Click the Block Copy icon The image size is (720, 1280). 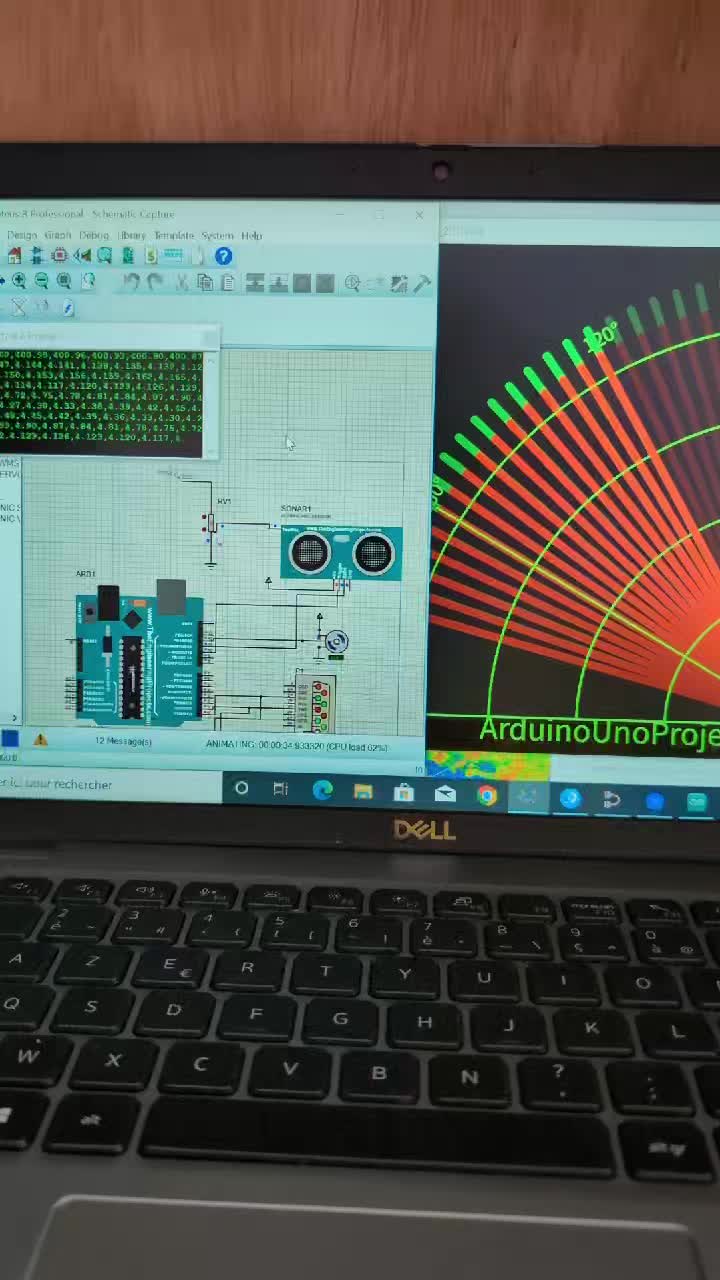tap(254, 283)
